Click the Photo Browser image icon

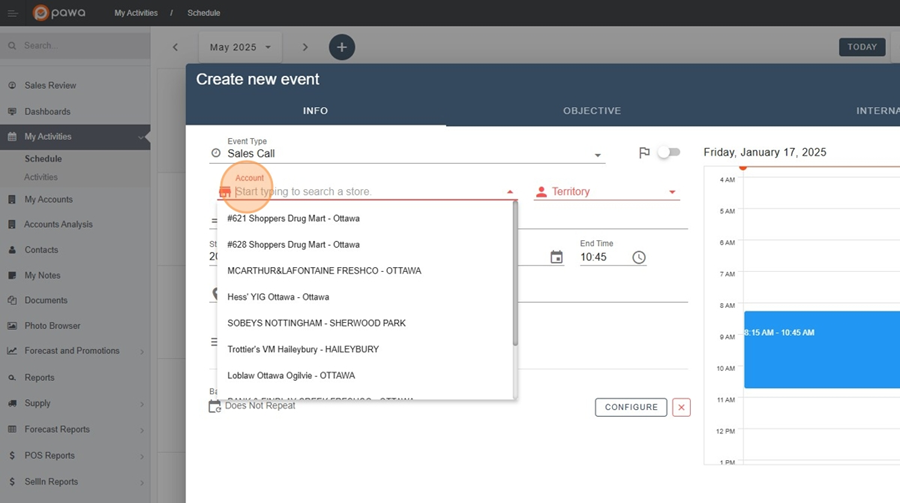pos(12,326)
